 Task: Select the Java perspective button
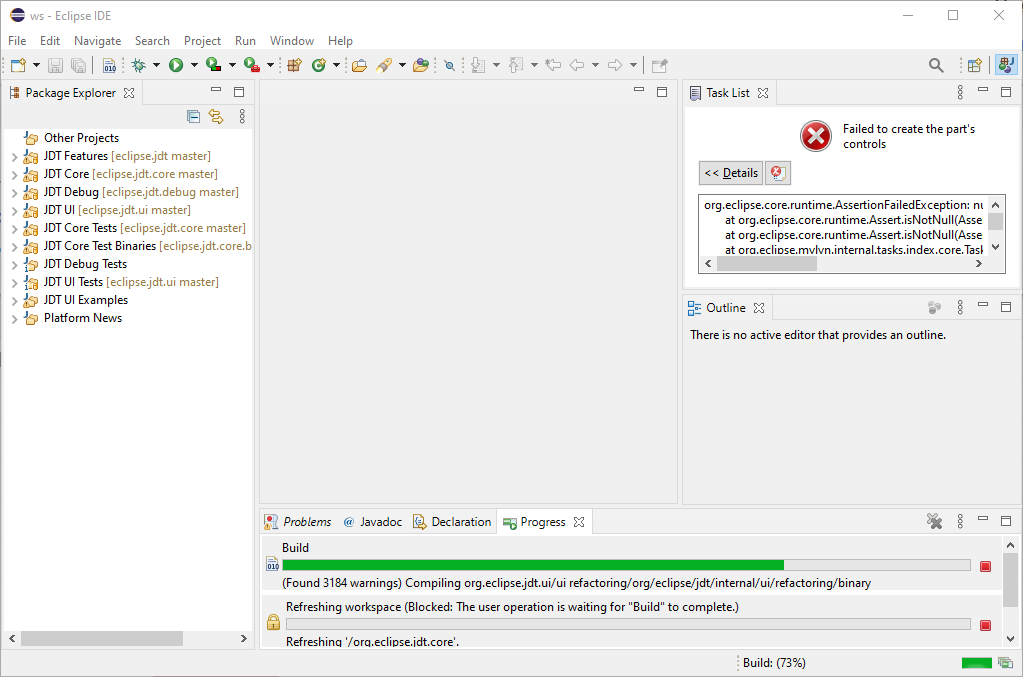(x=1006, y=65)
